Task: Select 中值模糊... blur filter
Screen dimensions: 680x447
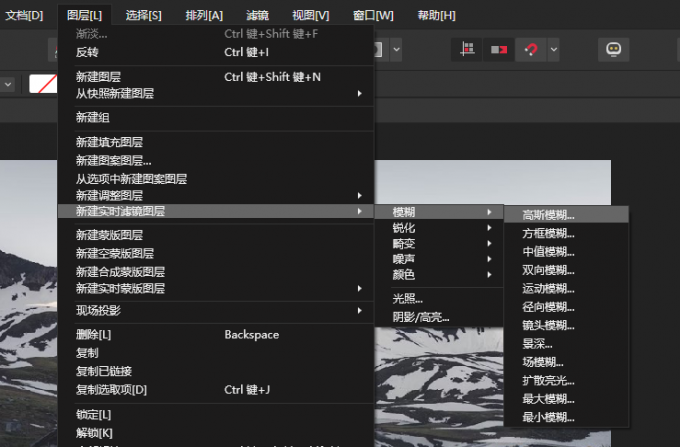Action: 566,252
